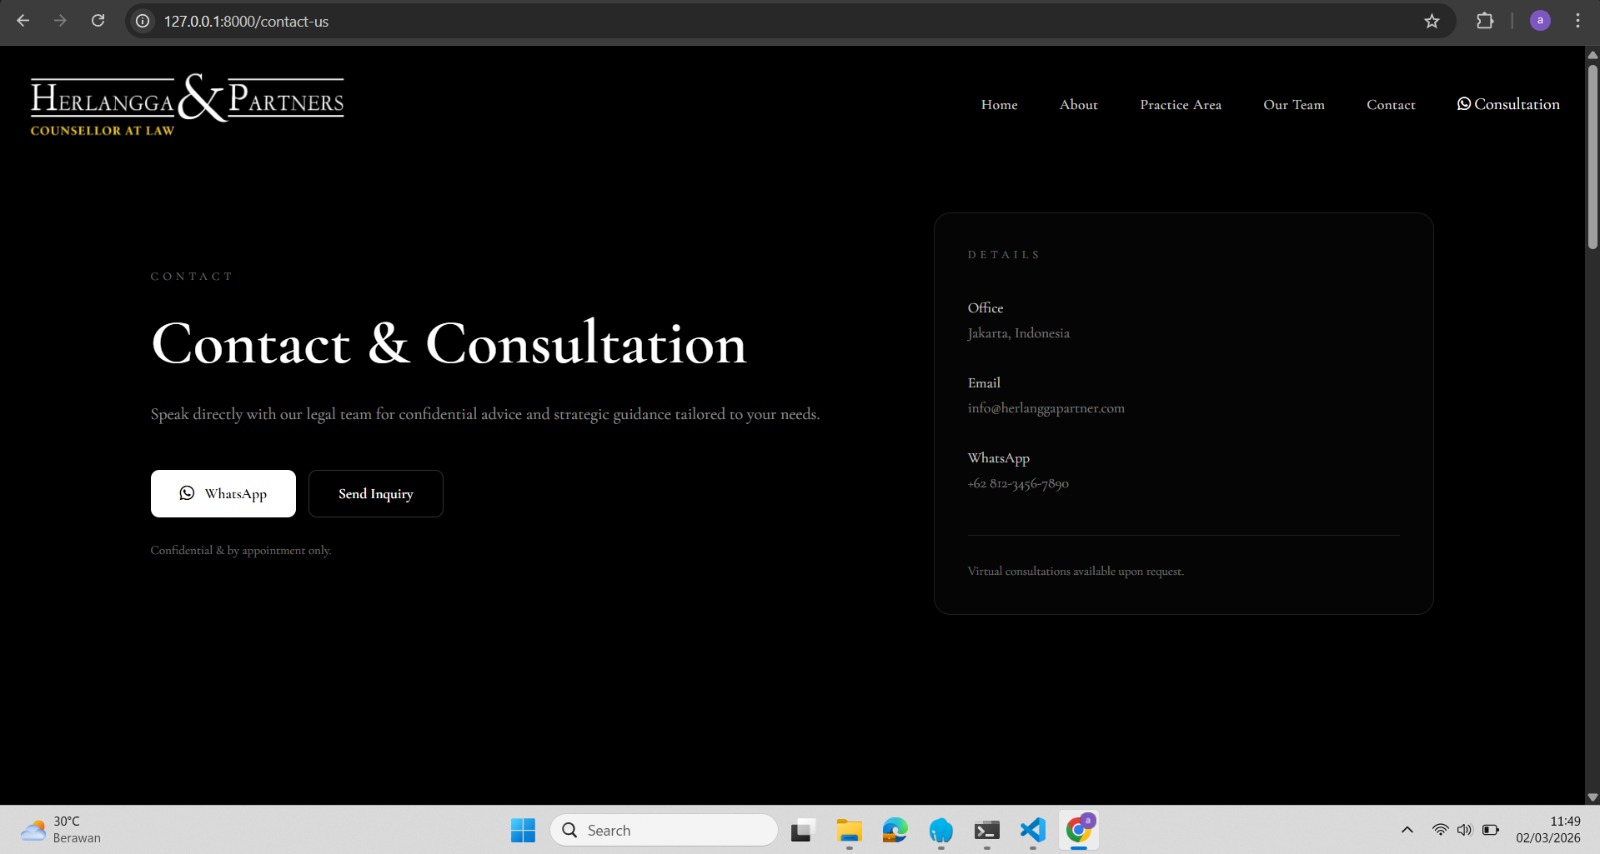Screen dimensions: 1600x854
Task: Open the Windows Start menu
Action: click(x=523, y=830)
